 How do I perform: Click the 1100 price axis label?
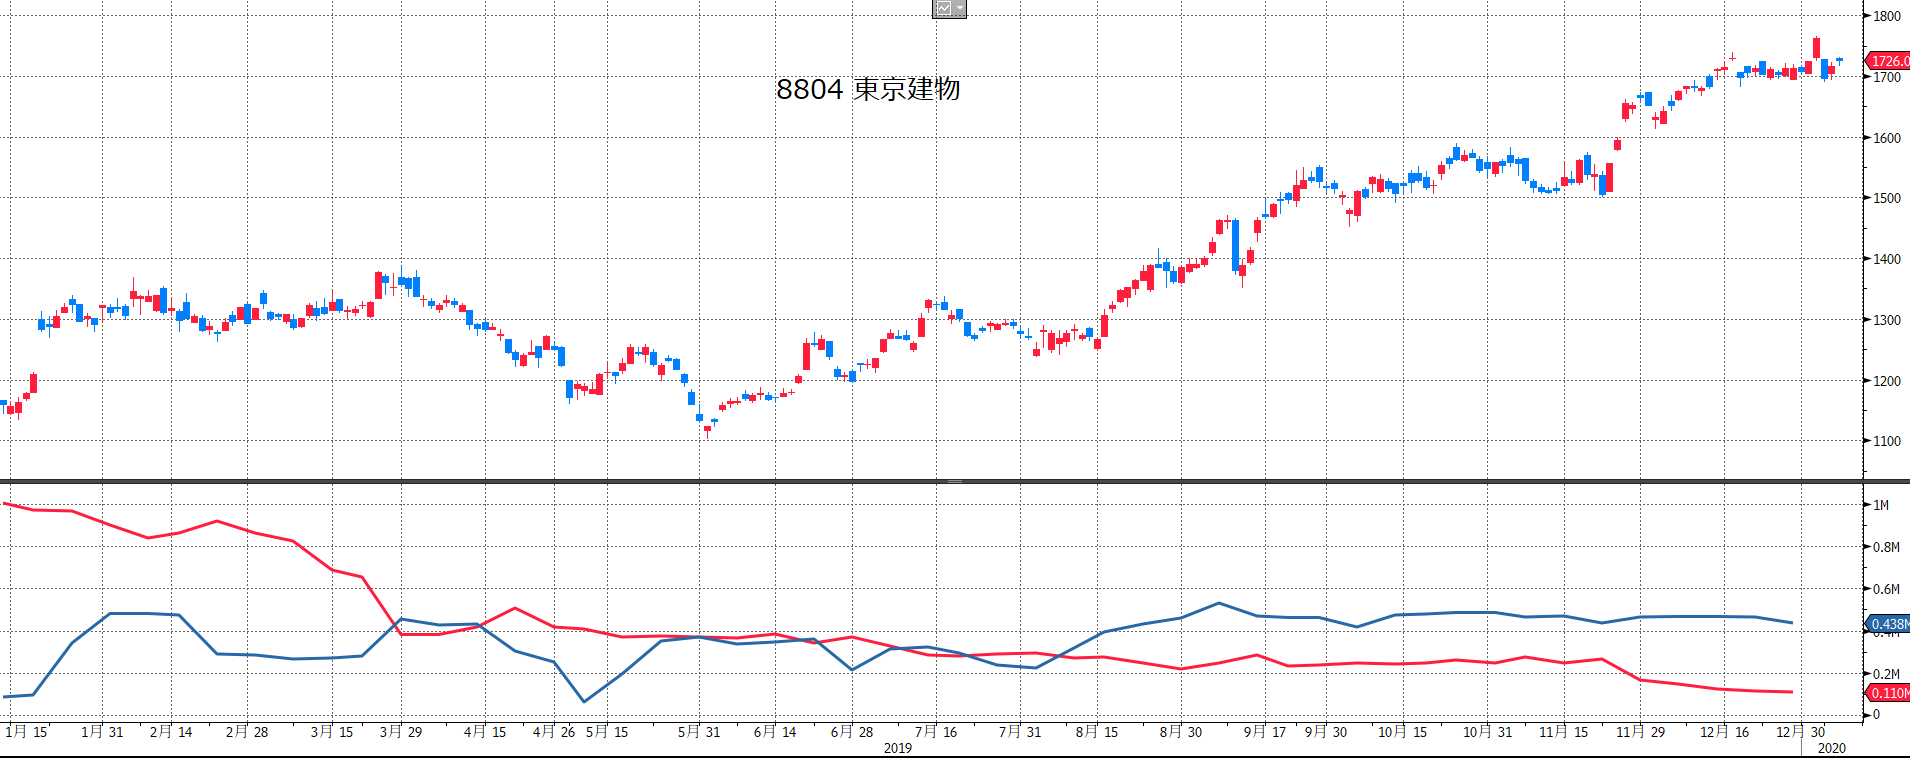[x=1887, y=441]
